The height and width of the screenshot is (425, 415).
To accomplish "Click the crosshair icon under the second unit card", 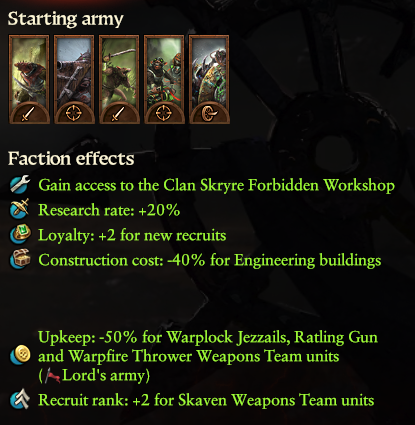I will pos(74,114).
